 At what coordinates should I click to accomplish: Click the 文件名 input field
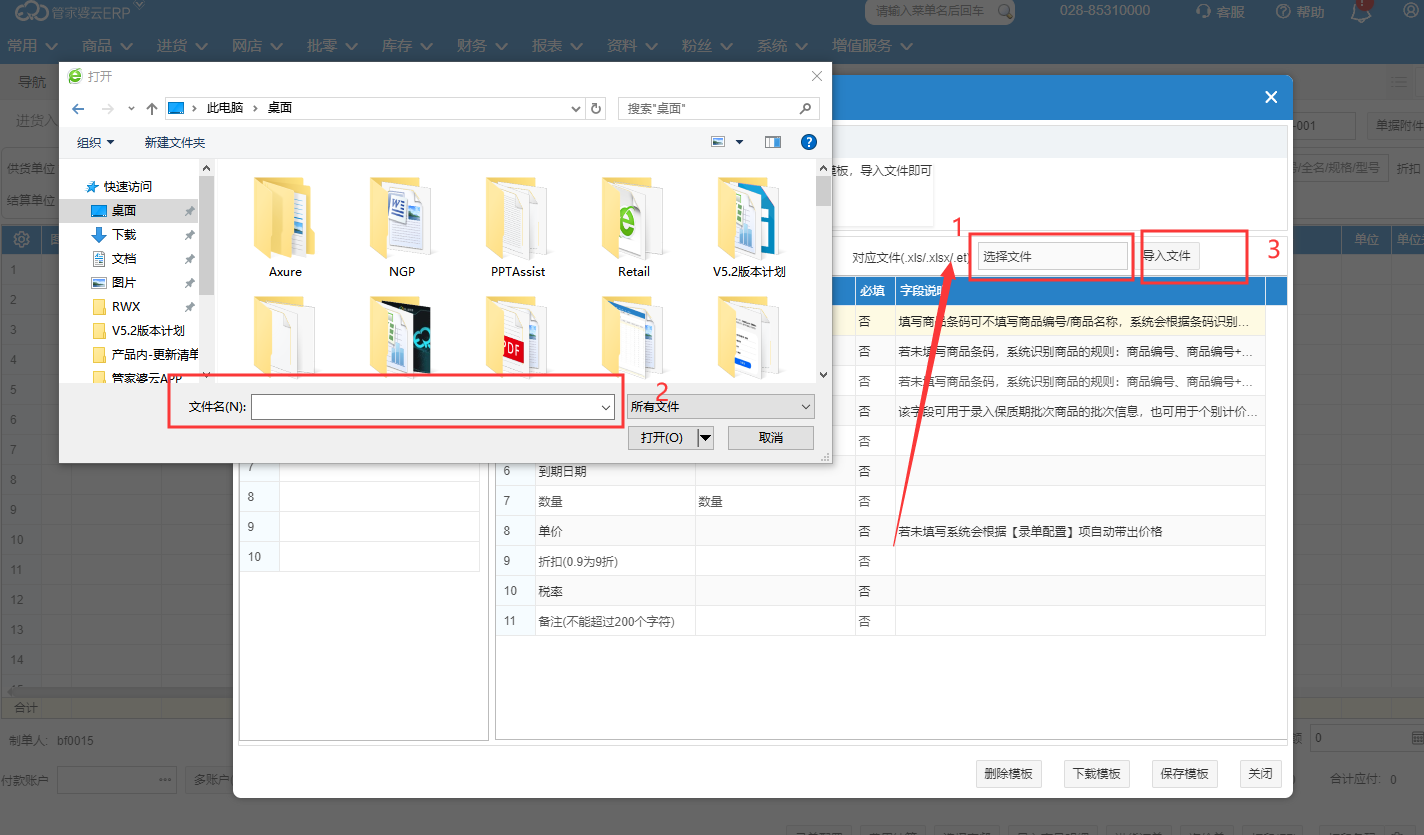tap(433, 407)
